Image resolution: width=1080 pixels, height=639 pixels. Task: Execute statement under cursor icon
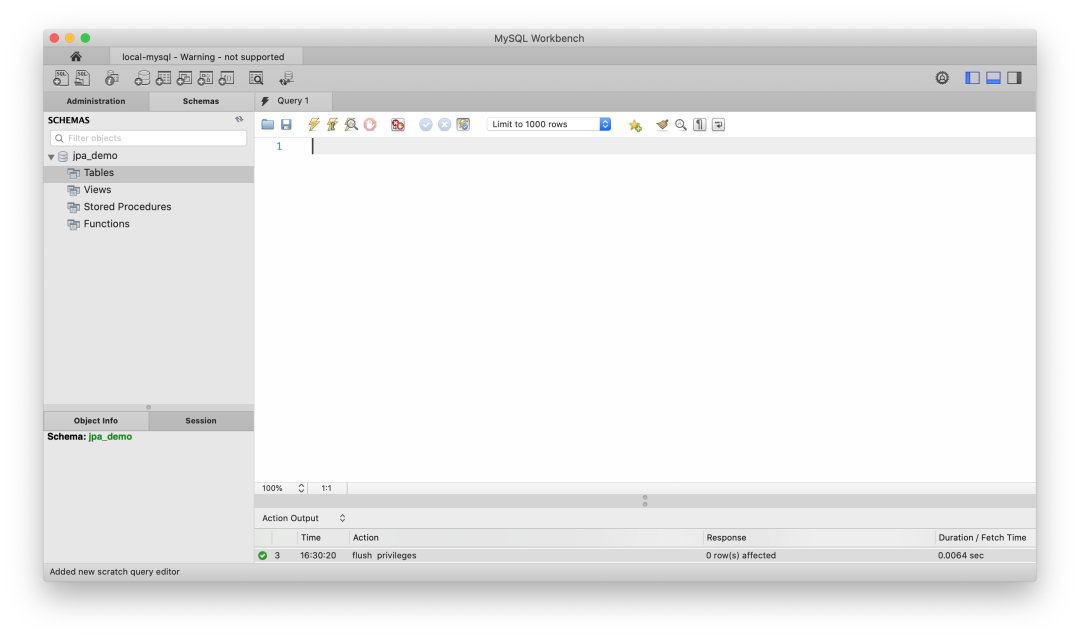pyautogui.click(x=332, y=124)
